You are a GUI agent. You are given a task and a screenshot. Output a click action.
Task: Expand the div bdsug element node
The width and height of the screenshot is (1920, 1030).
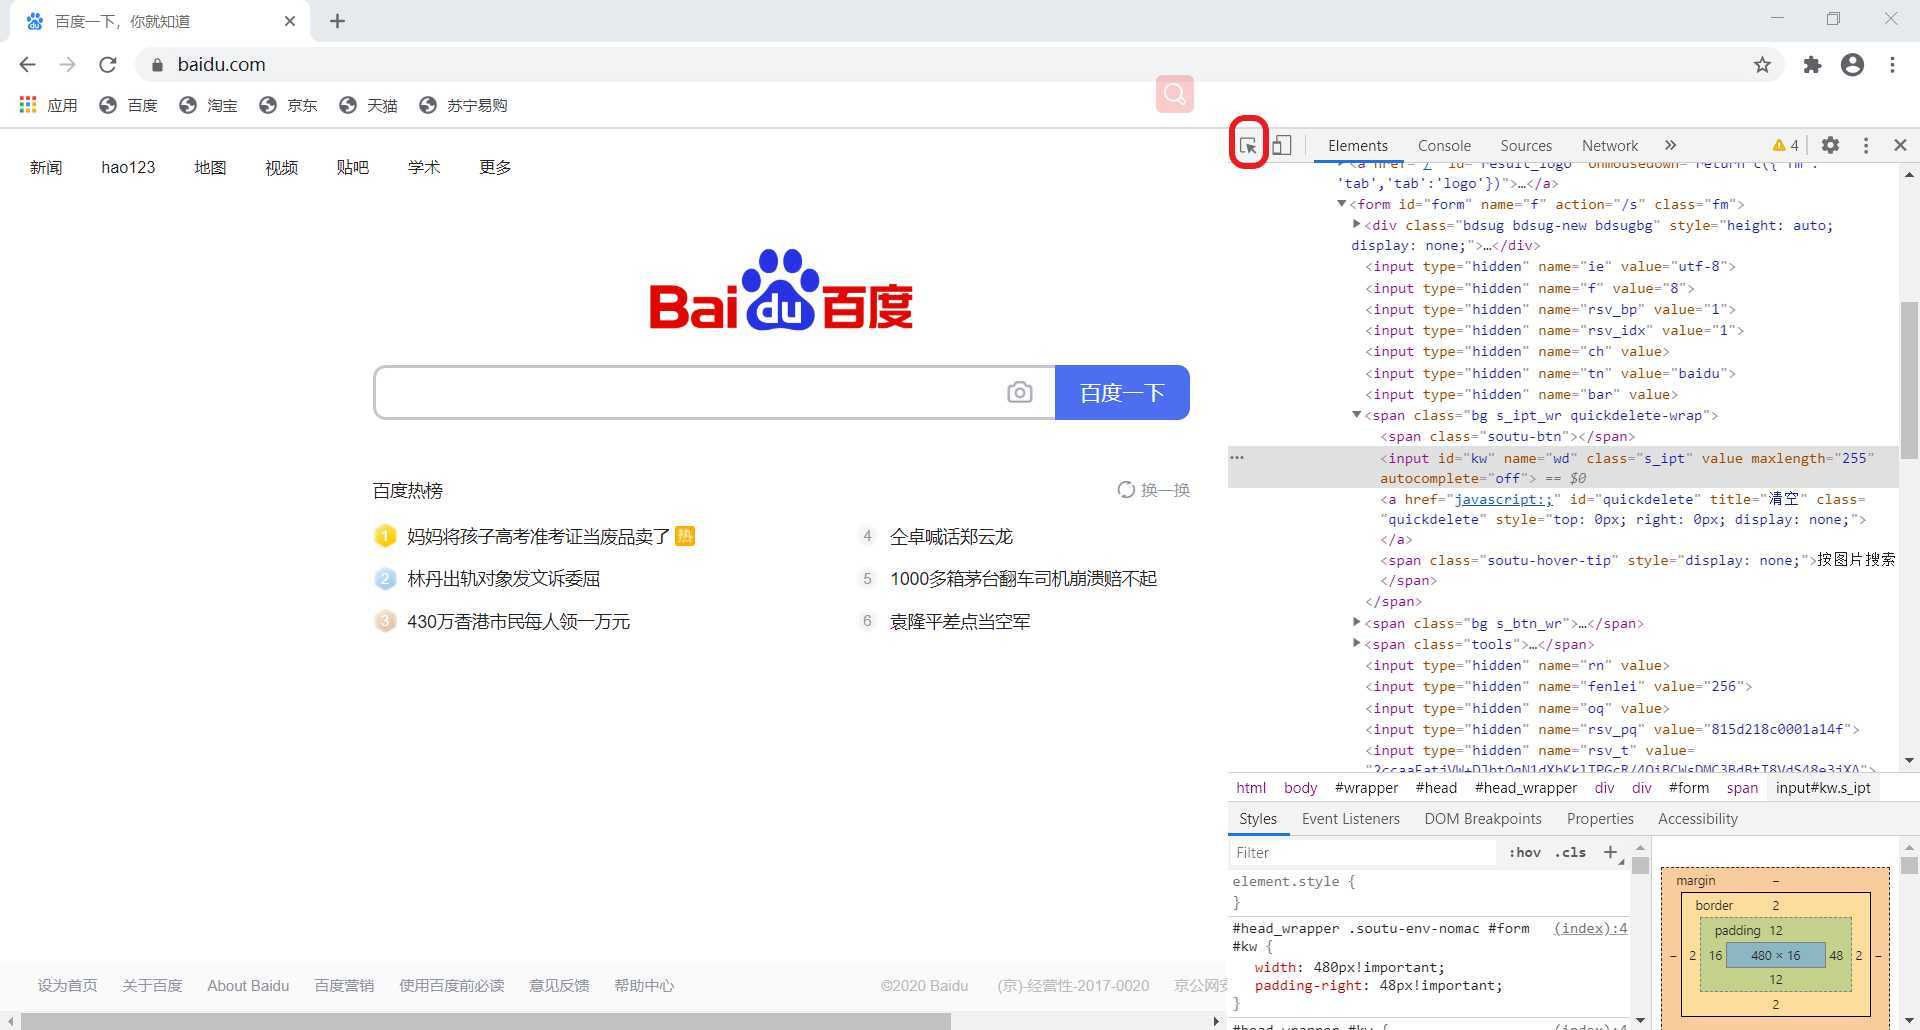tap(1357, 225)
